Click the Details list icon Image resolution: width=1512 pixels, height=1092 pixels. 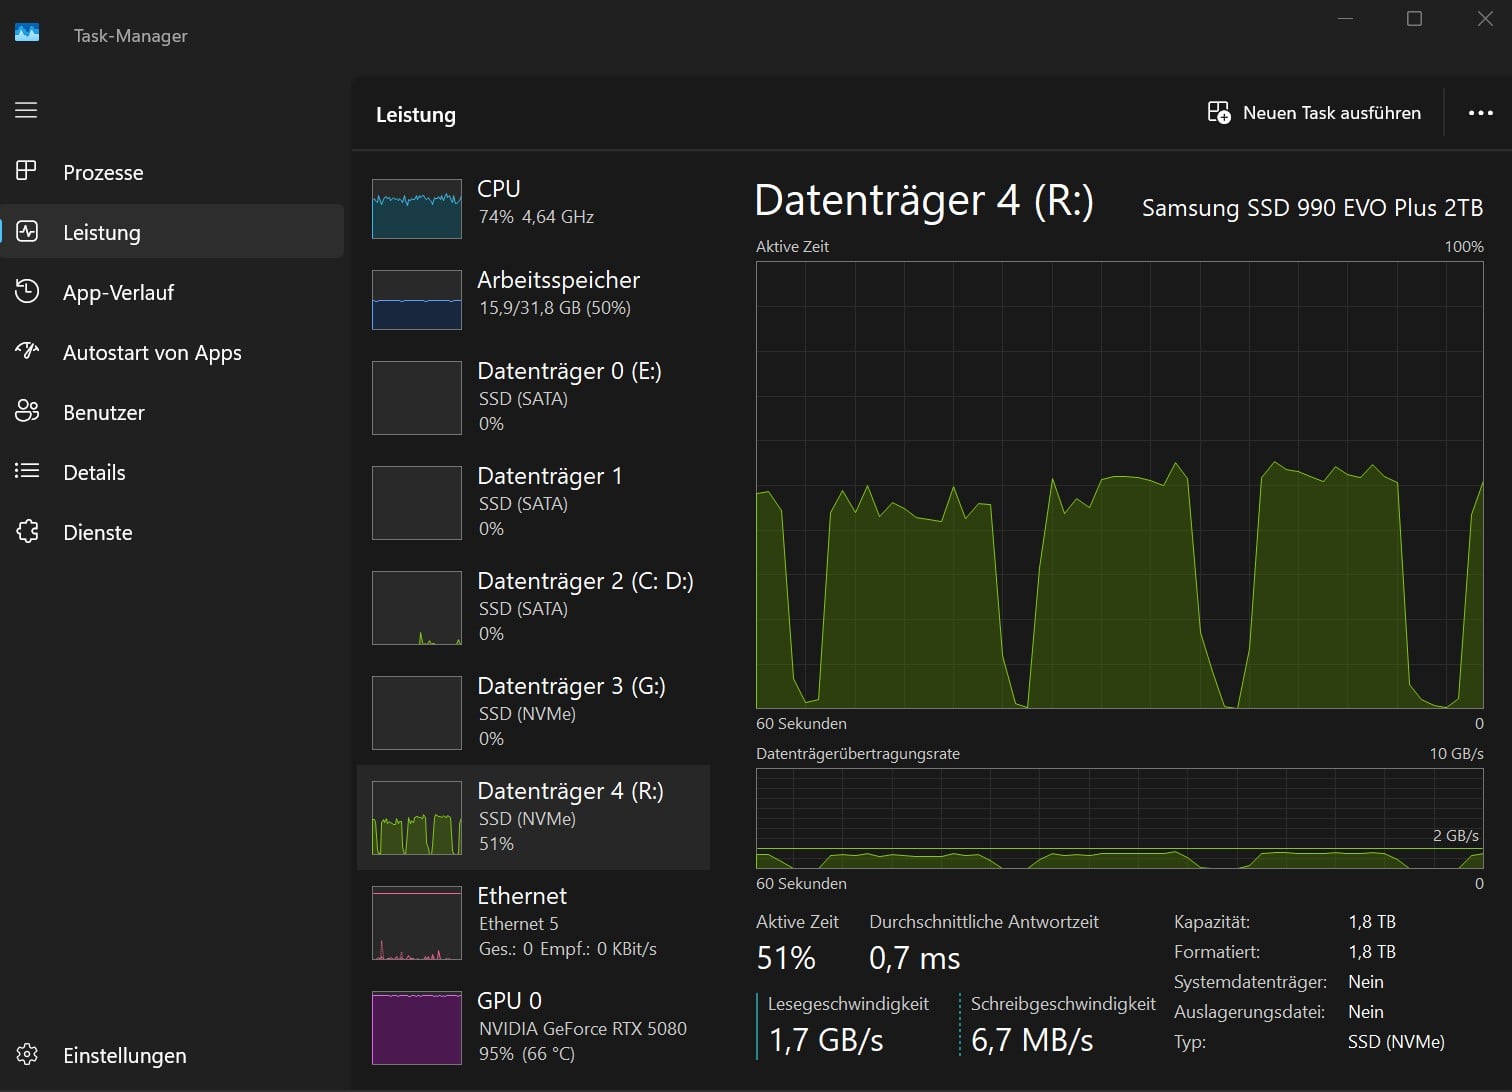pyautogui.click(x=27, y=471)
